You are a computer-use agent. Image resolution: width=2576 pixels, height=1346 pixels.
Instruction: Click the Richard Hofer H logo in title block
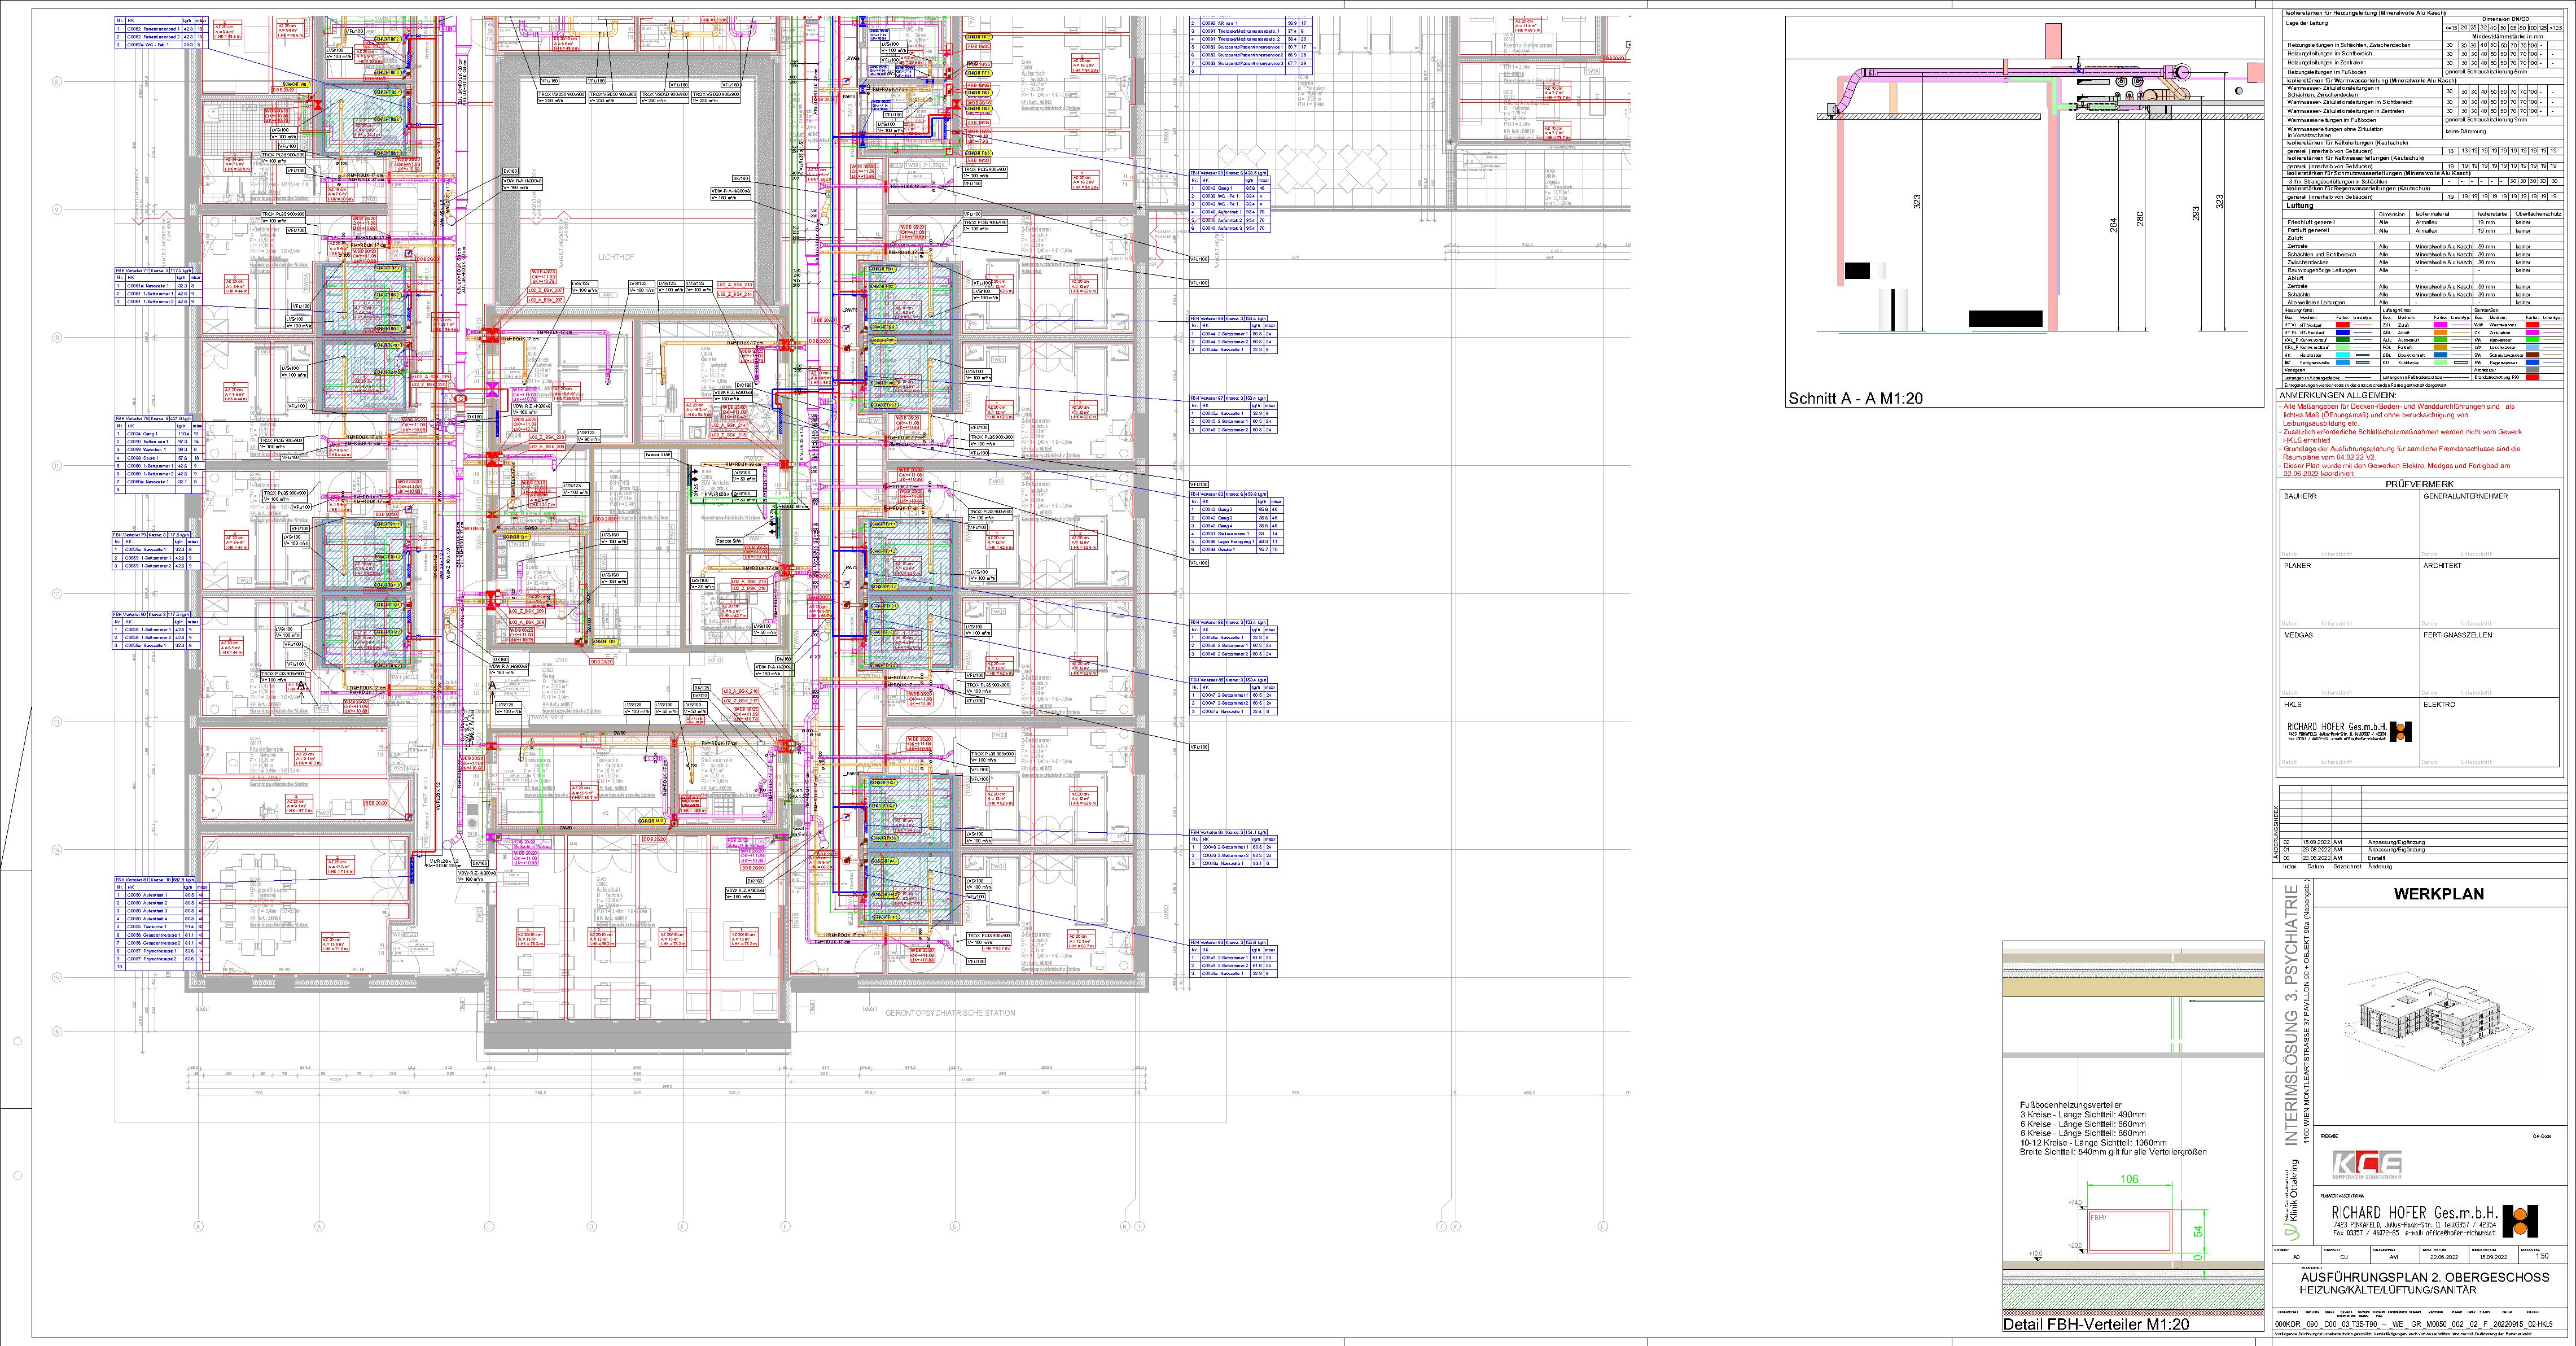[2520, 1221]
